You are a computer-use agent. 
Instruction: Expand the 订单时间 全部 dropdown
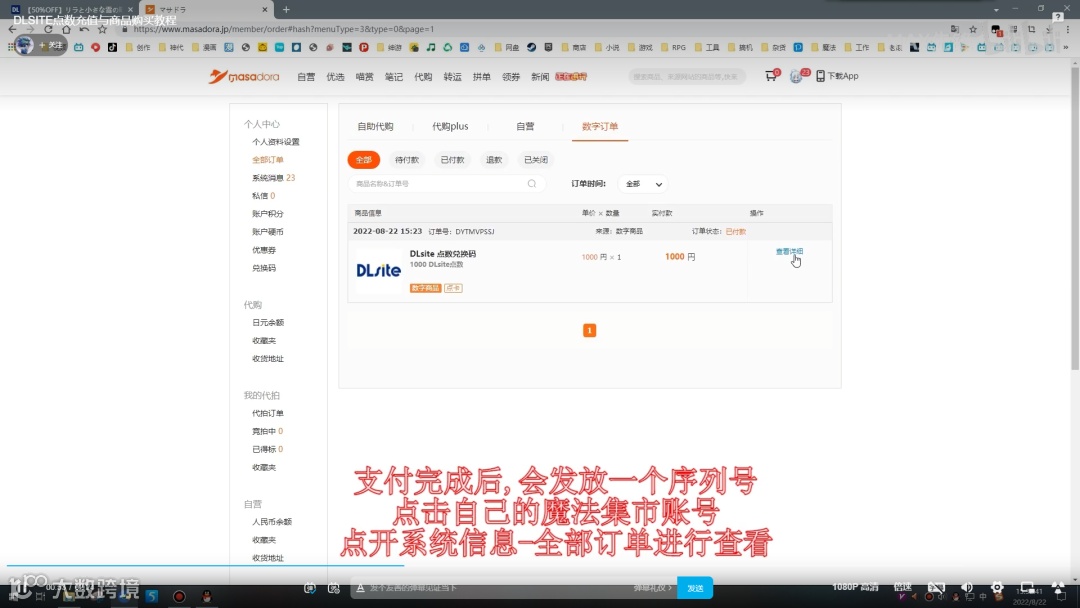coord(643,184)
